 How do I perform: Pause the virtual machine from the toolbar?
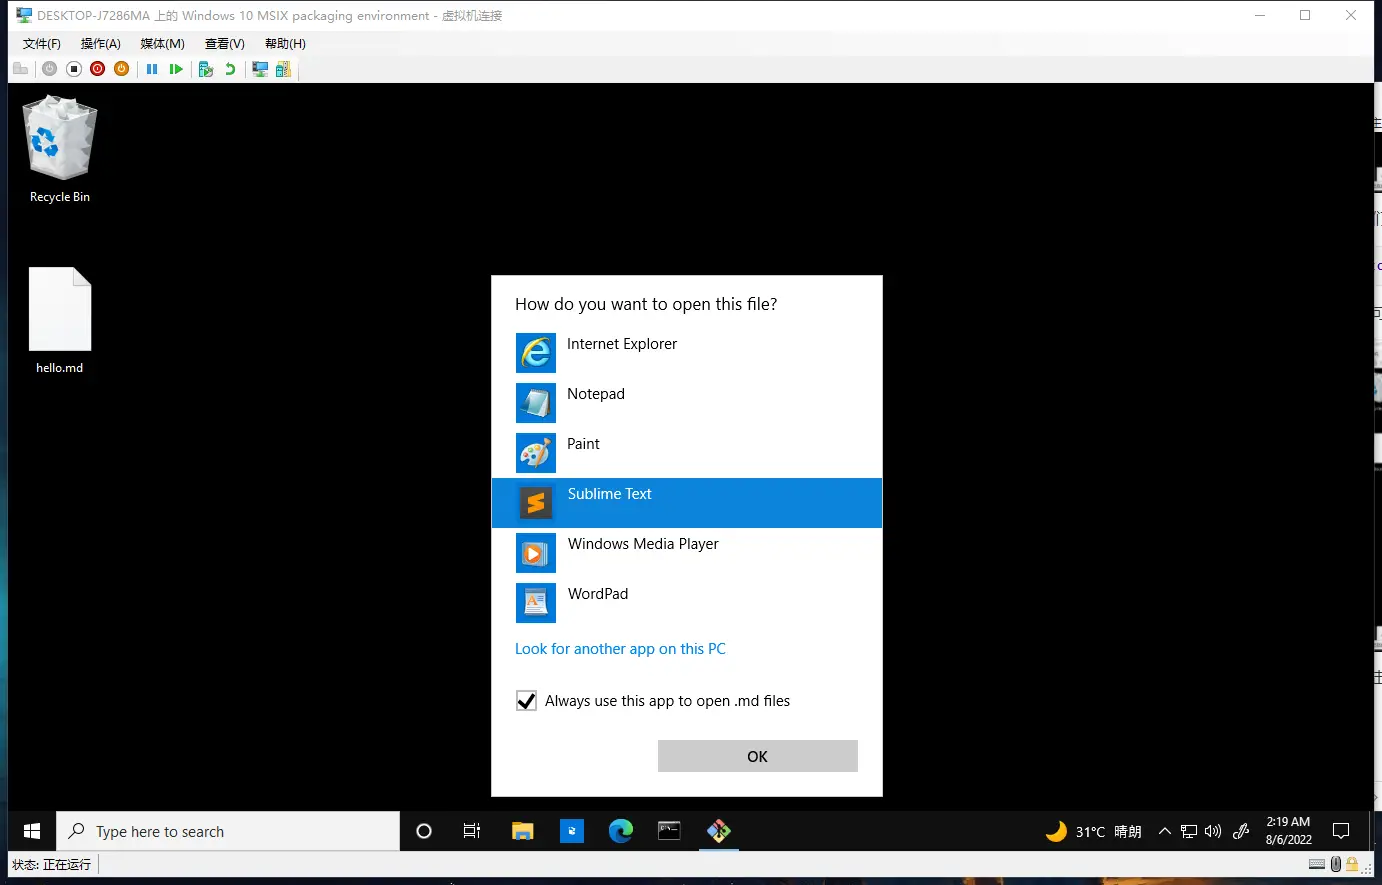(152, 69)
